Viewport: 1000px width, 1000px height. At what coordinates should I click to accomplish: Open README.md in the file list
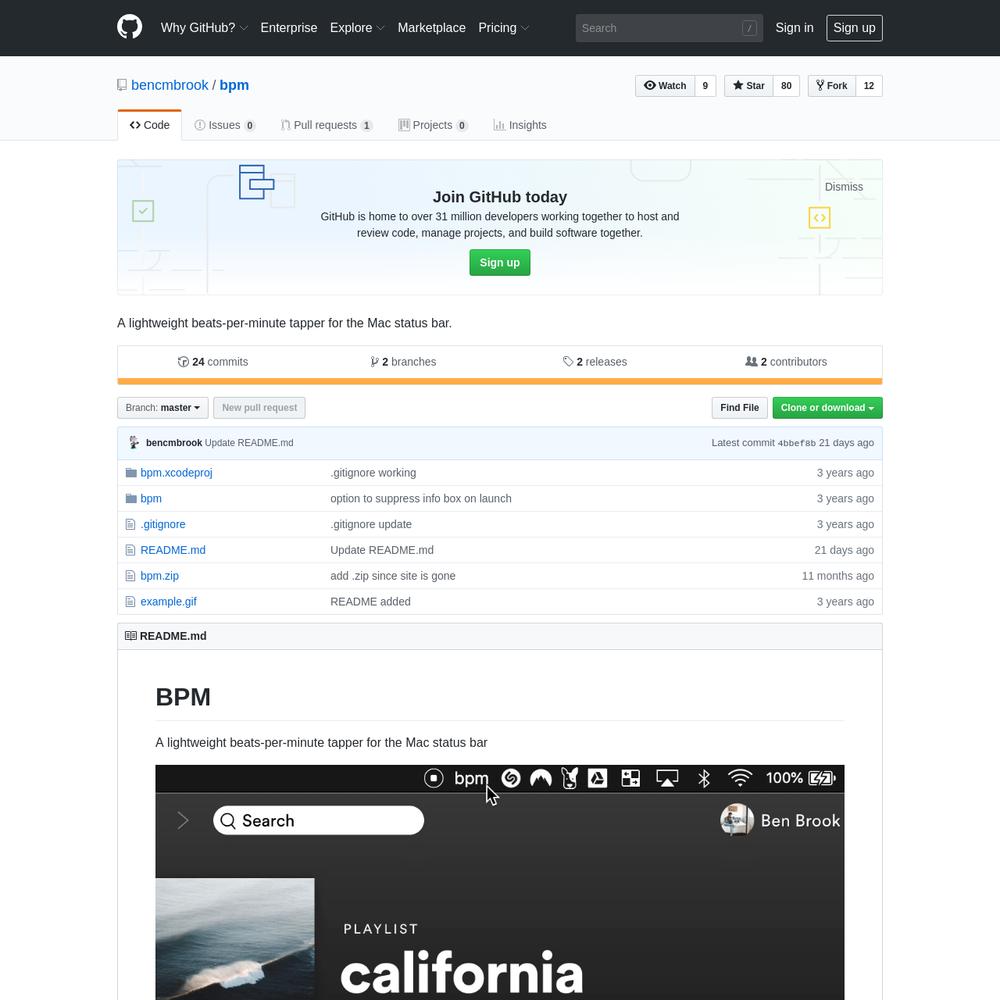(x=173, y=550)
